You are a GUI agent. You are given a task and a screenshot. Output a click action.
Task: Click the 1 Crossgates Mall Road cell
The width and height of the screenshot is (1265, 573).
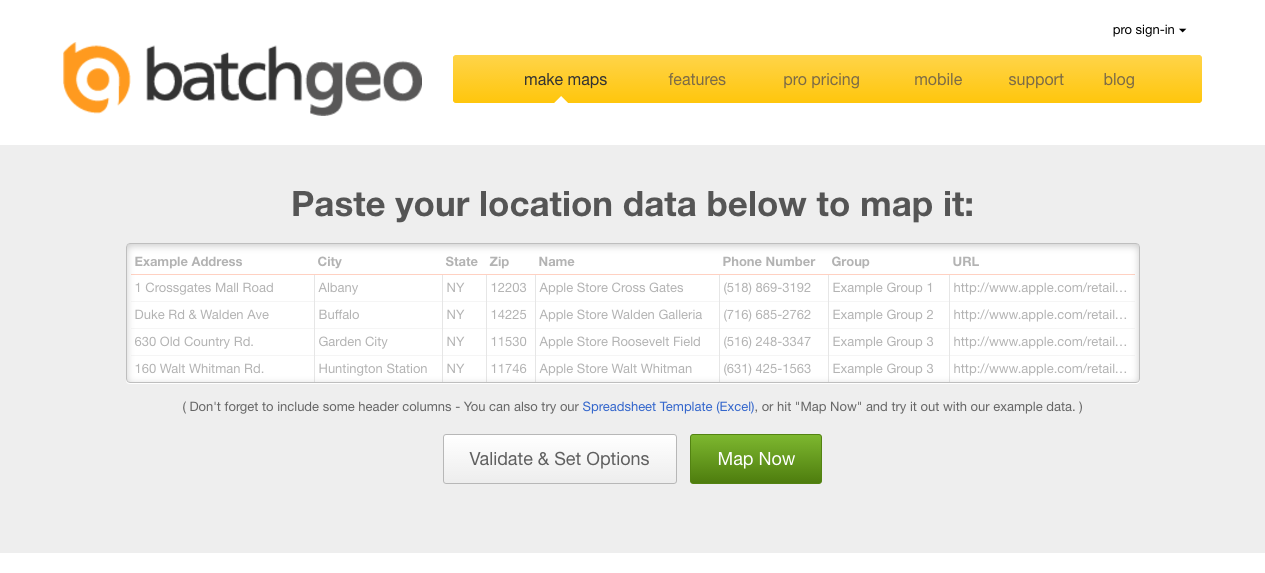pyautogui.click(x=223, y=288)
